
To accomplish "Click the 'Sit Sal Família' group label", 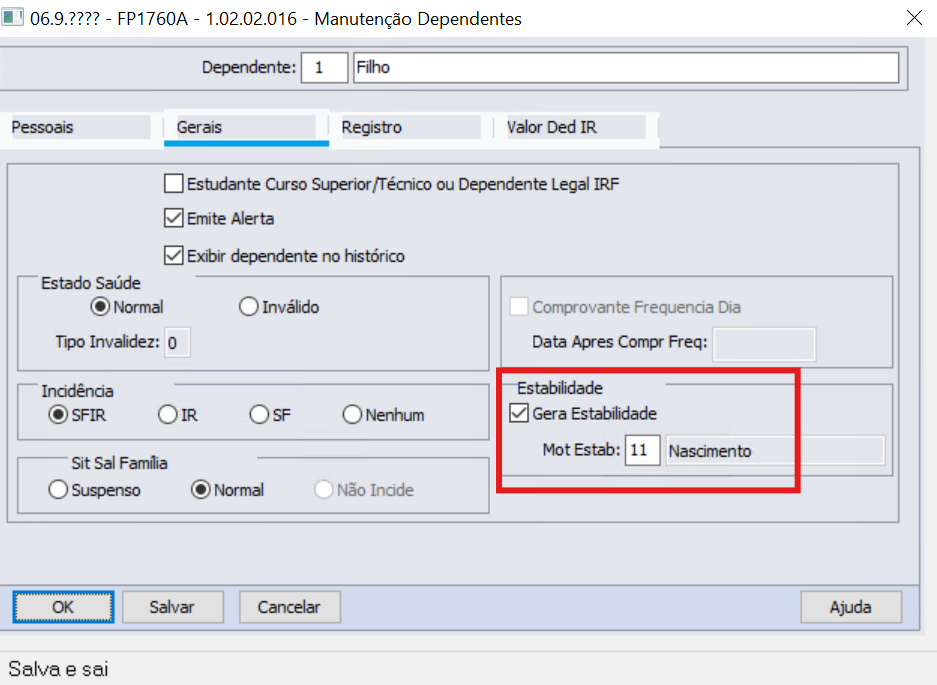I will 120,463.
